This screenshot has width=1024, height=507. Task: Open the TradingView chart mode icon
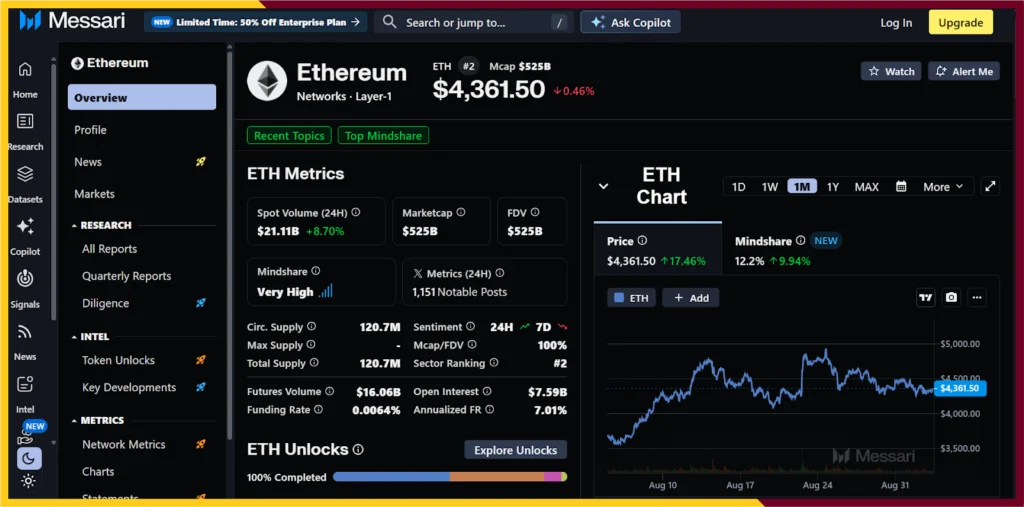(x=925, y=297)
